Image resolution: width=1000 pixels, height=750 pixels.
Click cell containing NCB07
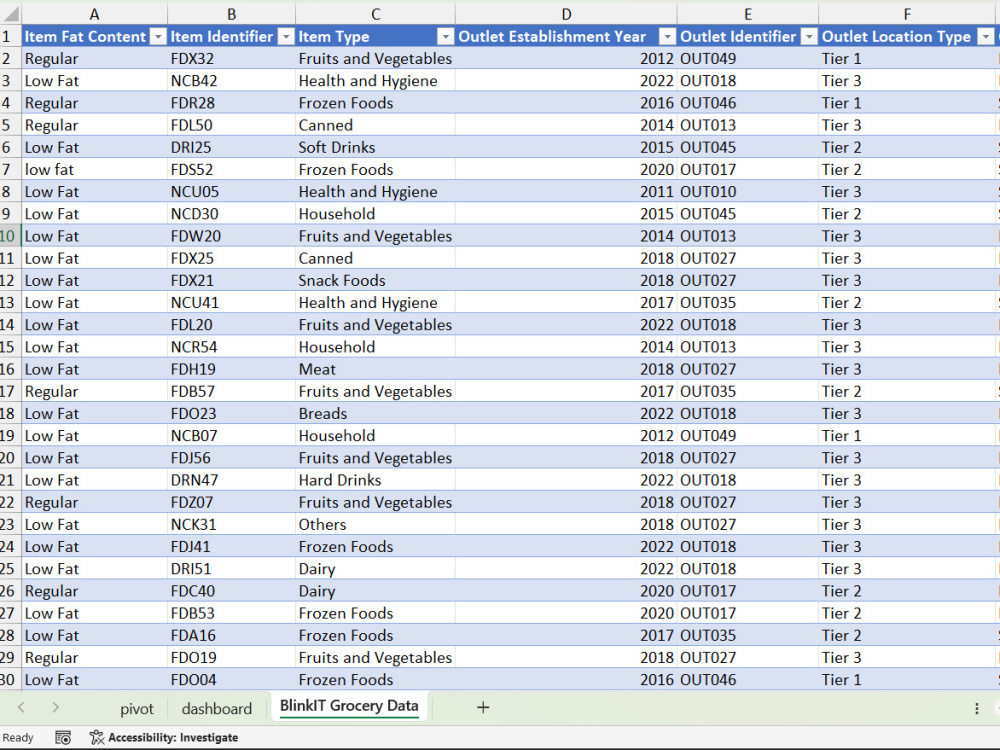click(x=232, y=436)
